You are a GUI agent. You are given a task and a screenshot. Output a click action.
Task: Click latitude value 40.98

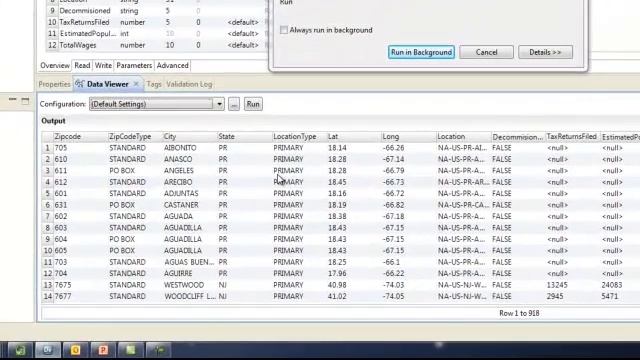coord(337,285)
